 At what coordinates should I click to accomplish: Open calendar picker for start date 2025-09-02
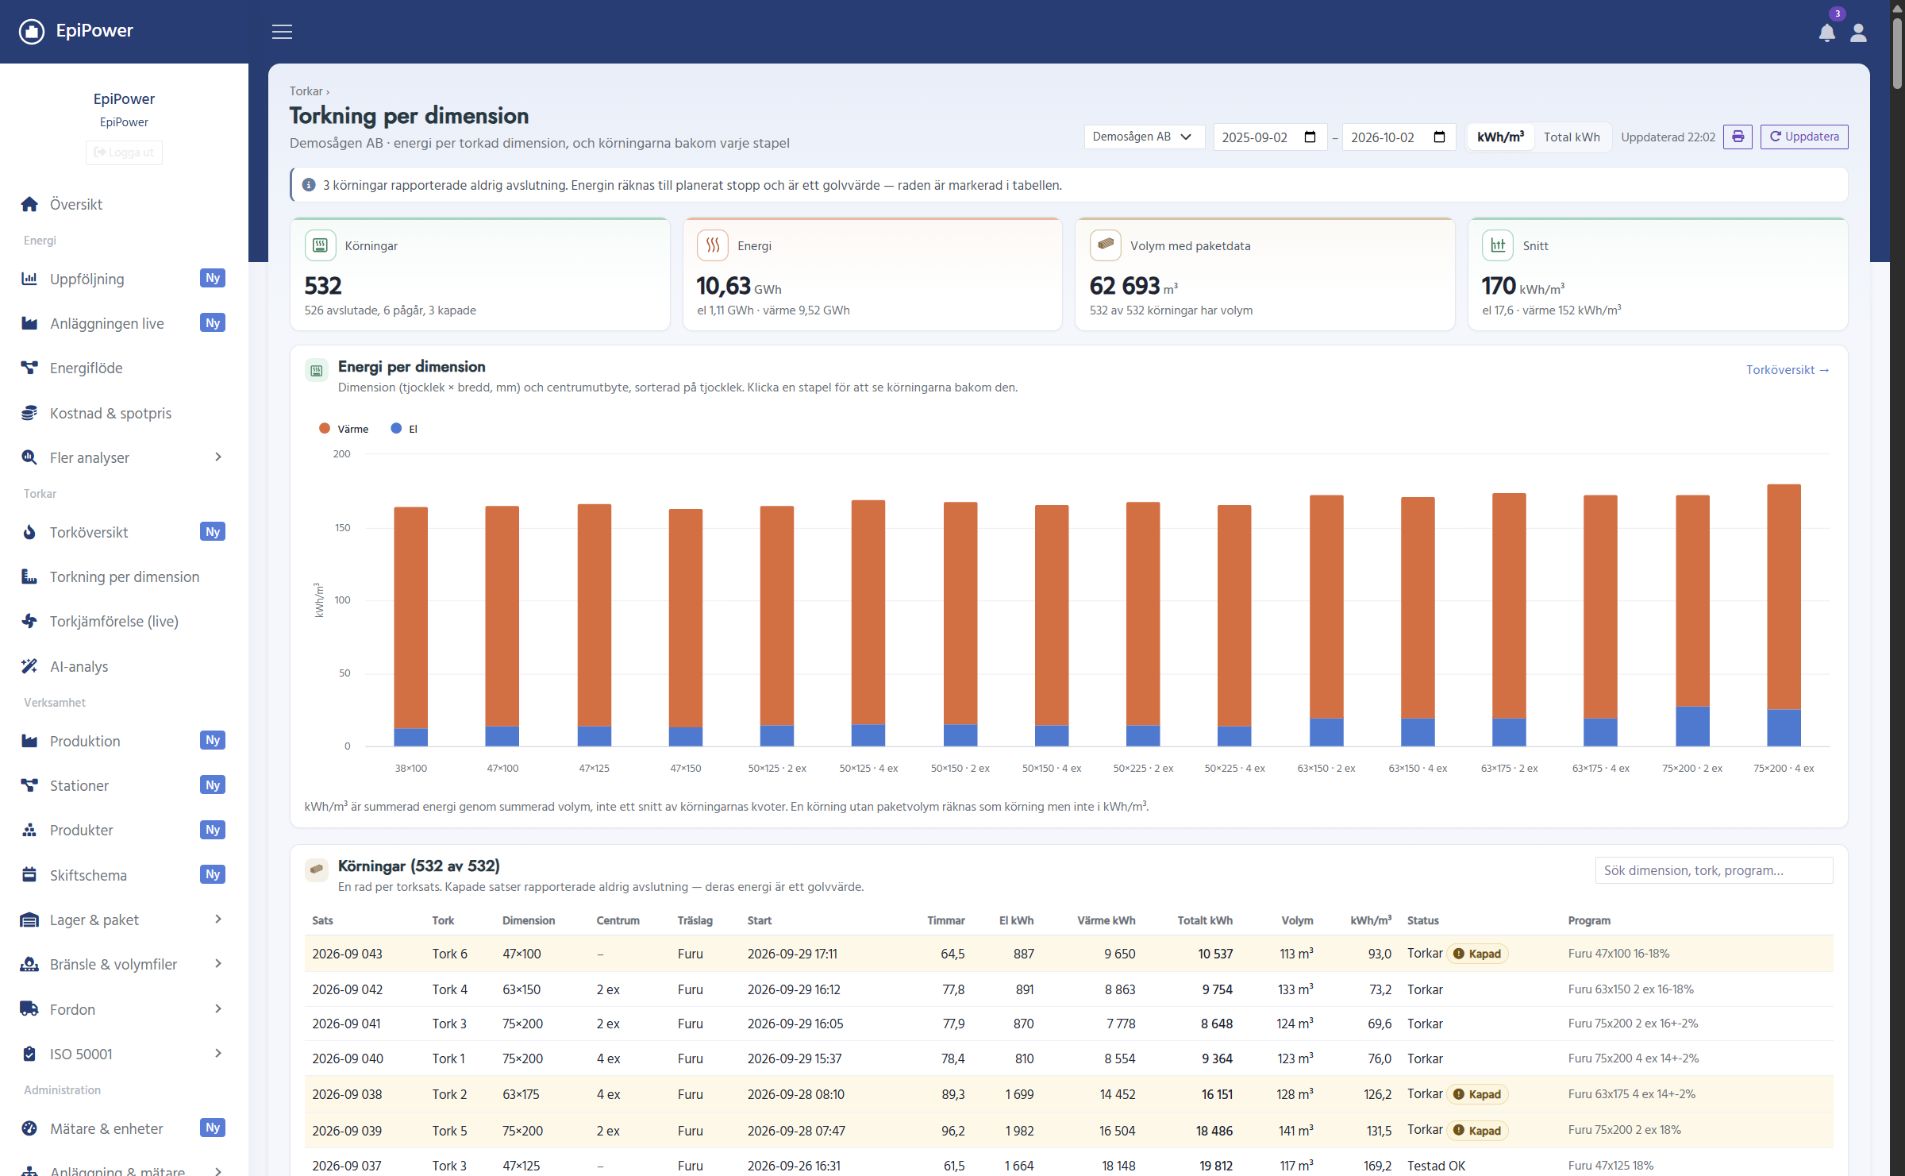(1310, 137)
